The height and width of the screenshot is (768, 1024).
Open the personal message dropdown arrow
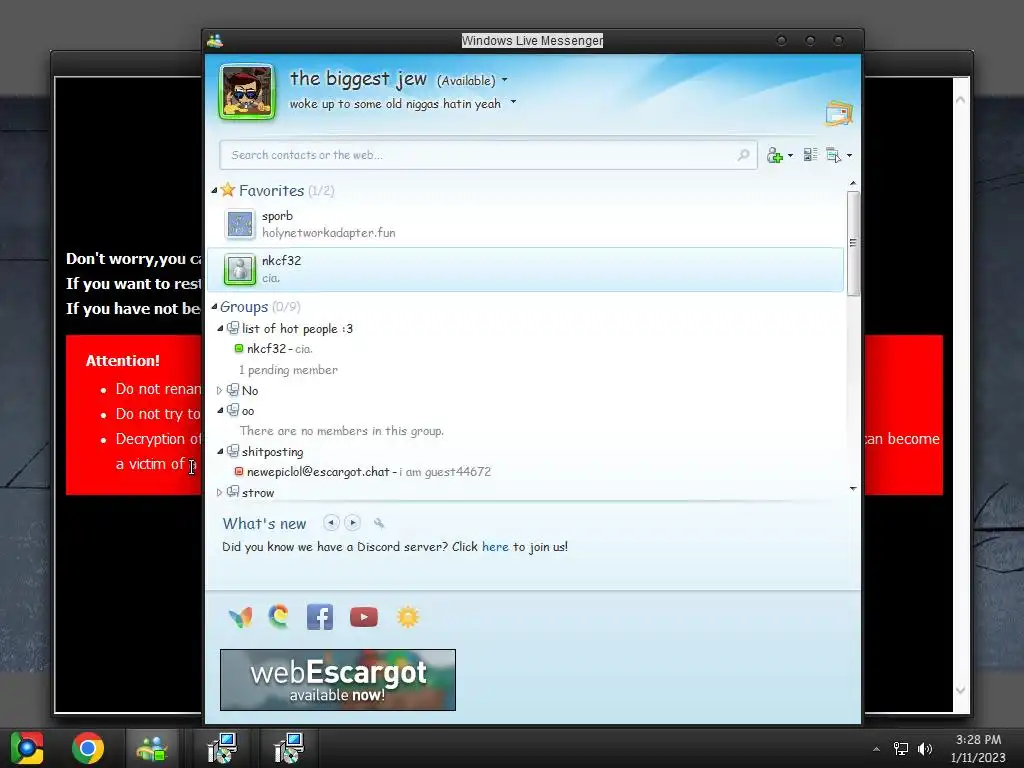tap(513, 102)
